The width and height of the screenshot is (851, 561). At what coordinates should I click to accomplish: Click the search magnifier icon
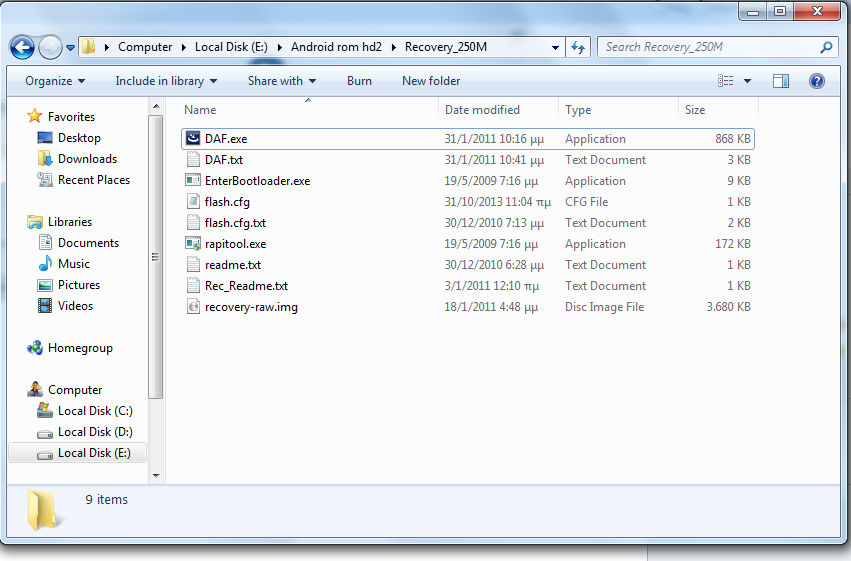click(x=826, y=47)
